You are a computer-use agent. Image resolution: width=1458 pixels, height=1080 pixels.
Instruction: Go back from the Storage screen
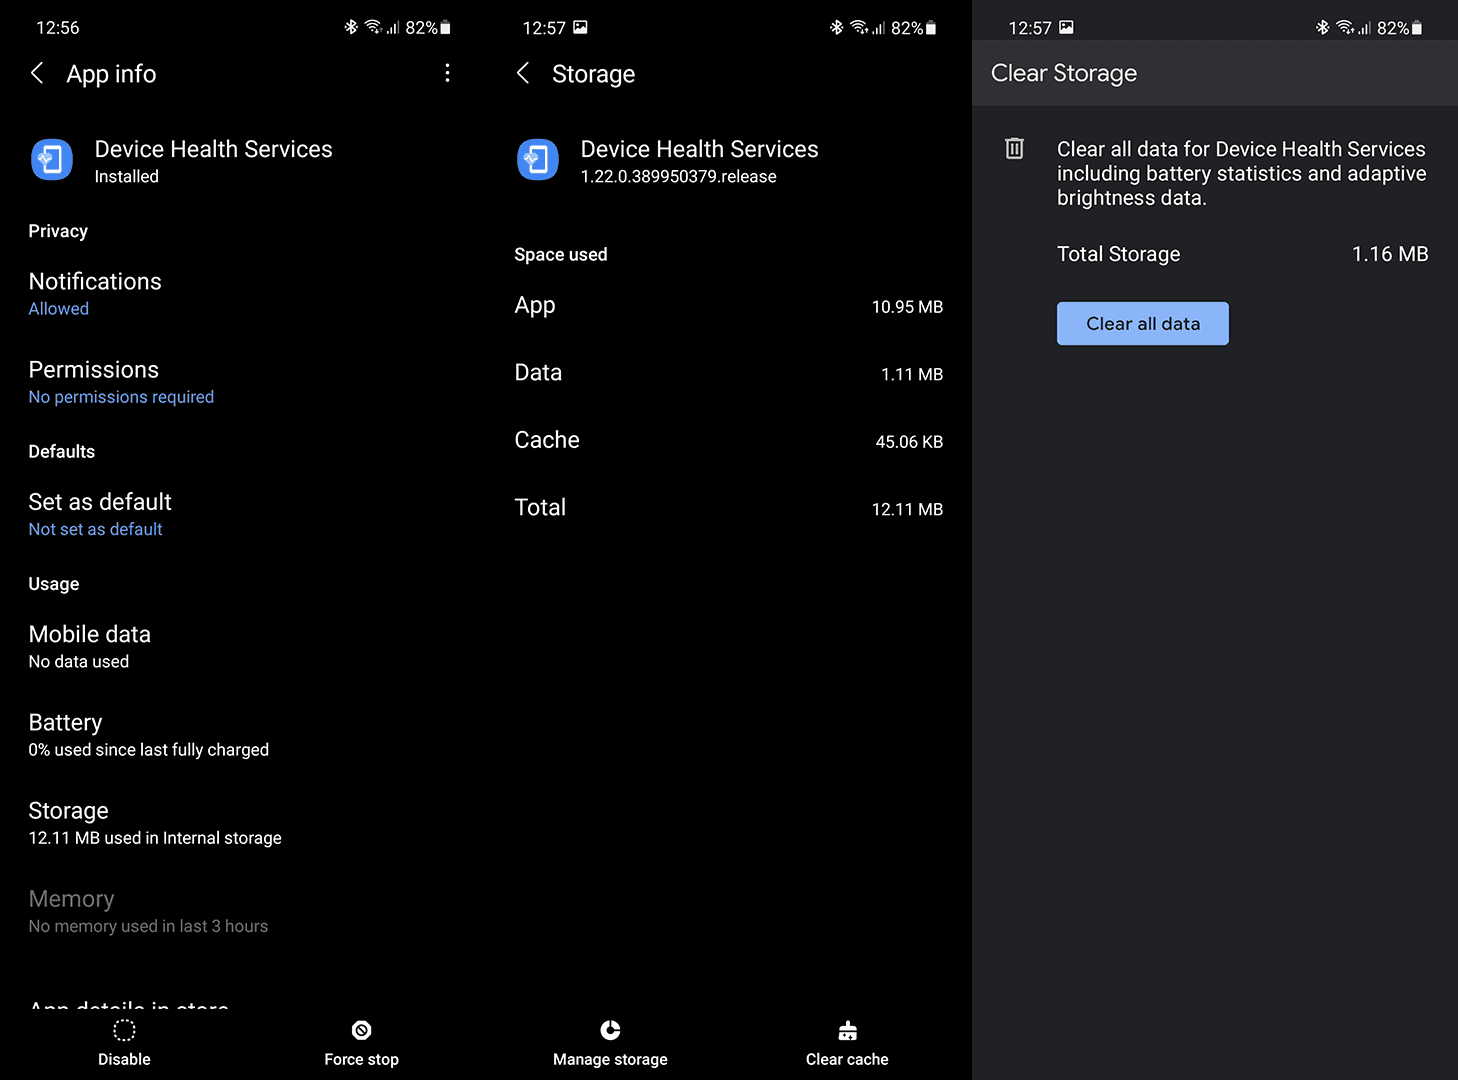[523, 73]
